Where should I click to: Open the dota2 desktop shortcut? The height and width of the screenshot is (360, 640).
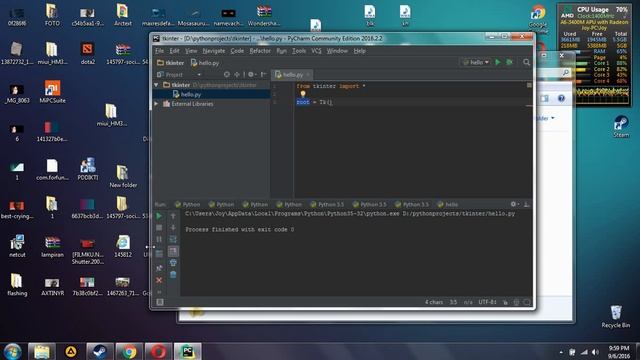[87, 53]
